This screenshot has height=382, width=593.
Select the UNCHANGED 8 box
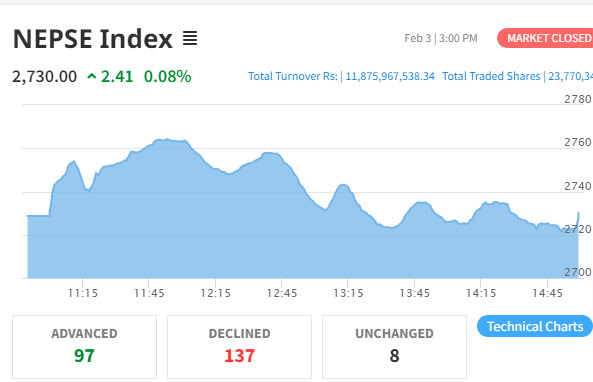click(x=394, y=347)
